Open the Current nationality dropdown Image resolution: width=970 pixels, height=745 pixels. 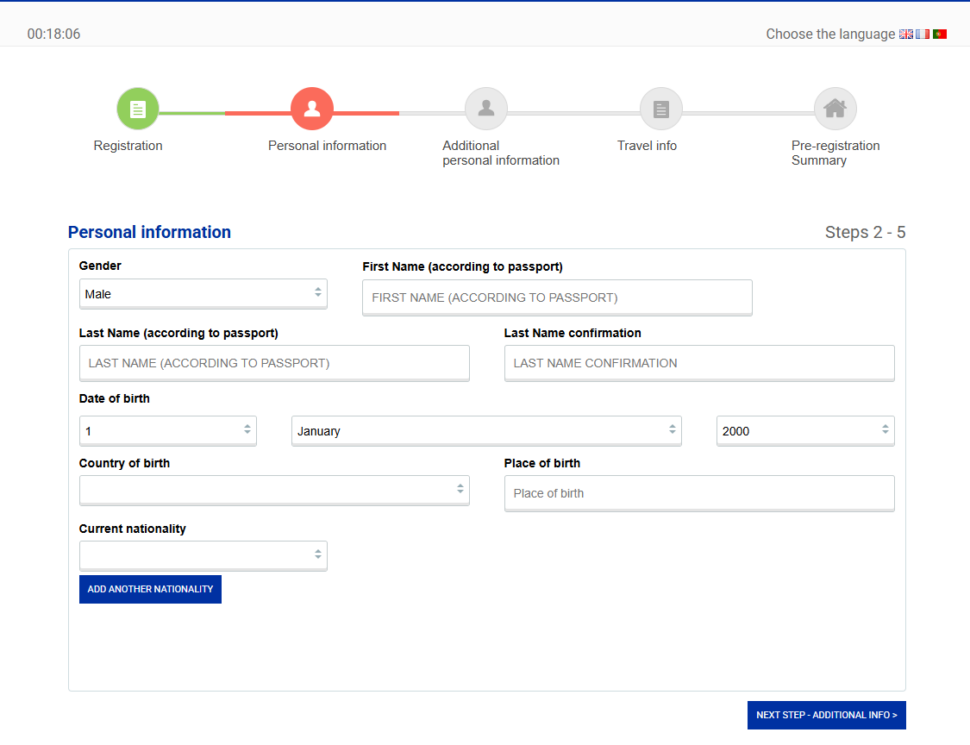point(203,555)
